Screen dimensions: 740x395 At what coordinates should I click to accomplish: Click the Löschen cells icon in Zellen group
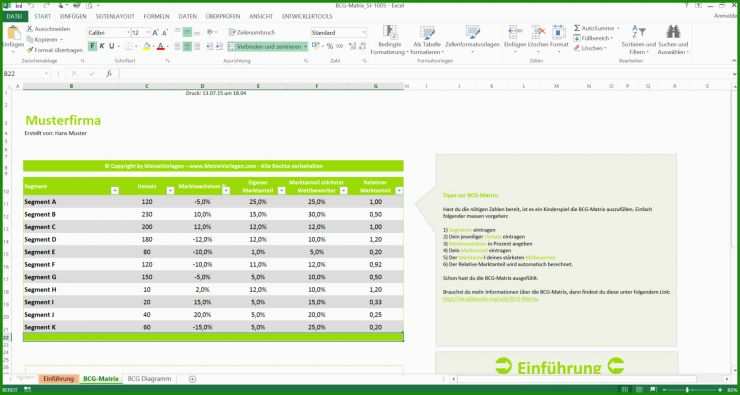click(x=538, y=32)
